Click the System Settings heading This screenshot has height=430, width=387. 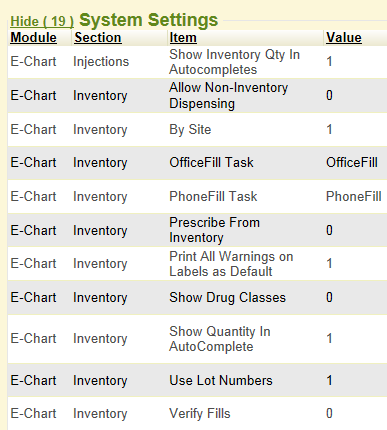(x=148, y=20)
